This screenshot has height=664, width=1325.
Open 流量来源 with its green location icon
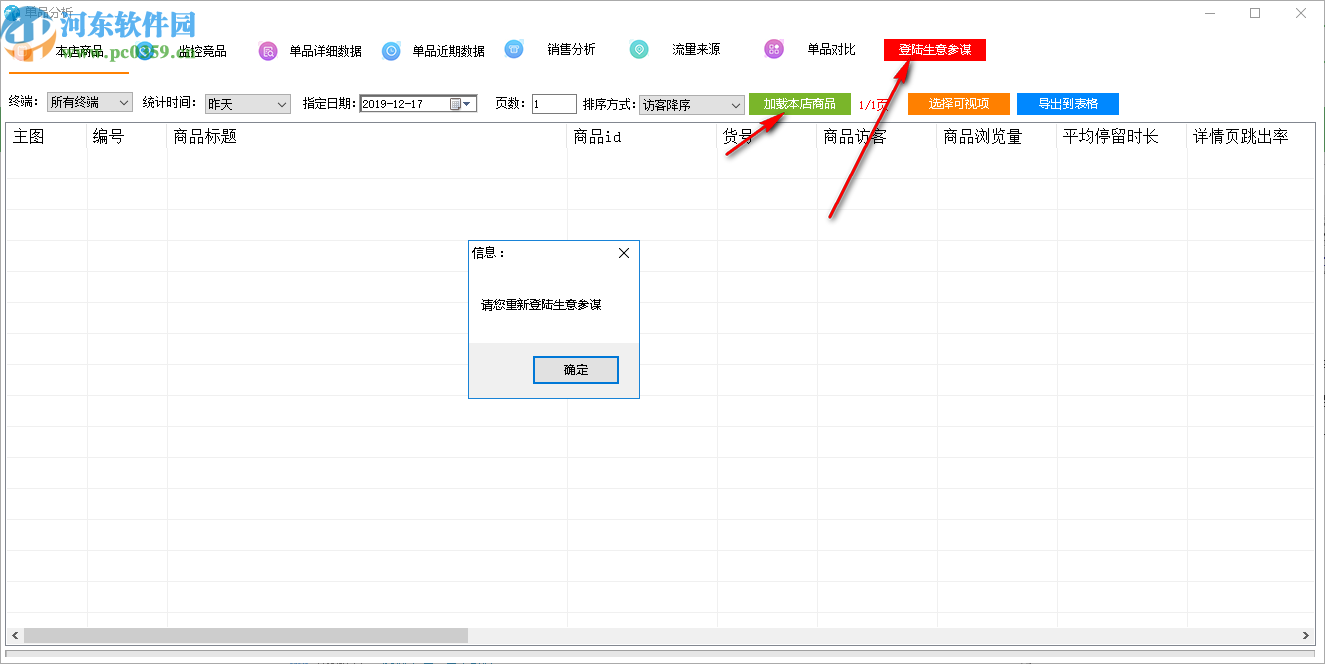tap(639, 48)
